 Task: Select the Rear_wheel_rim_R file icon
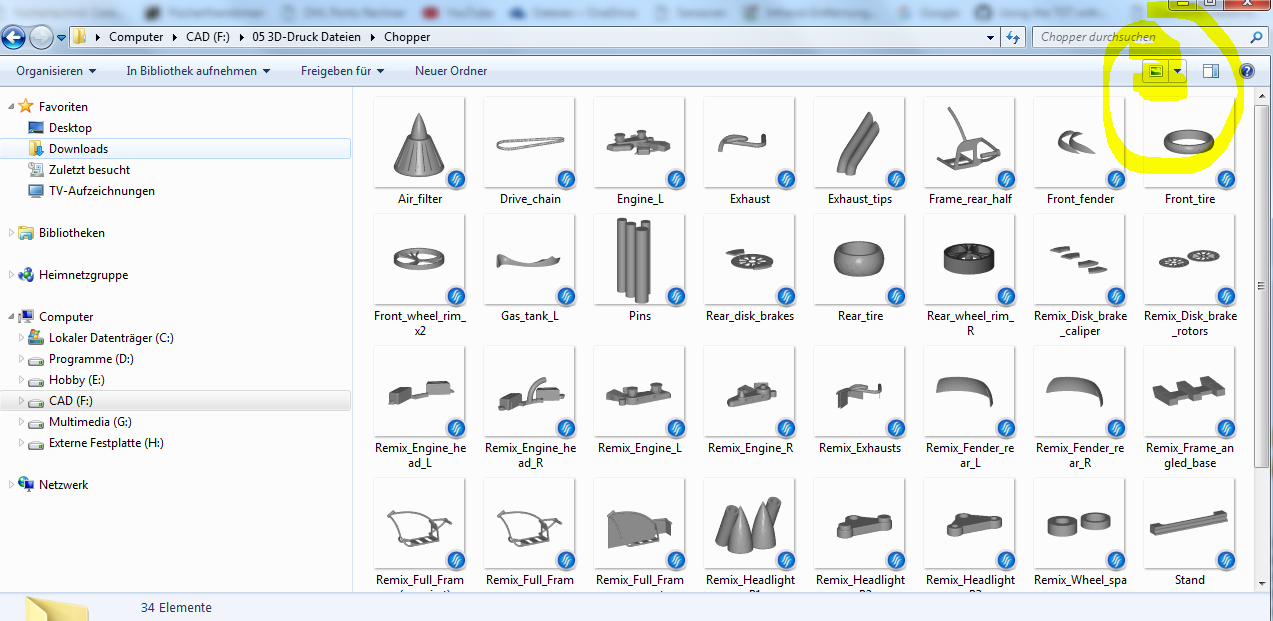coord(969,260)
